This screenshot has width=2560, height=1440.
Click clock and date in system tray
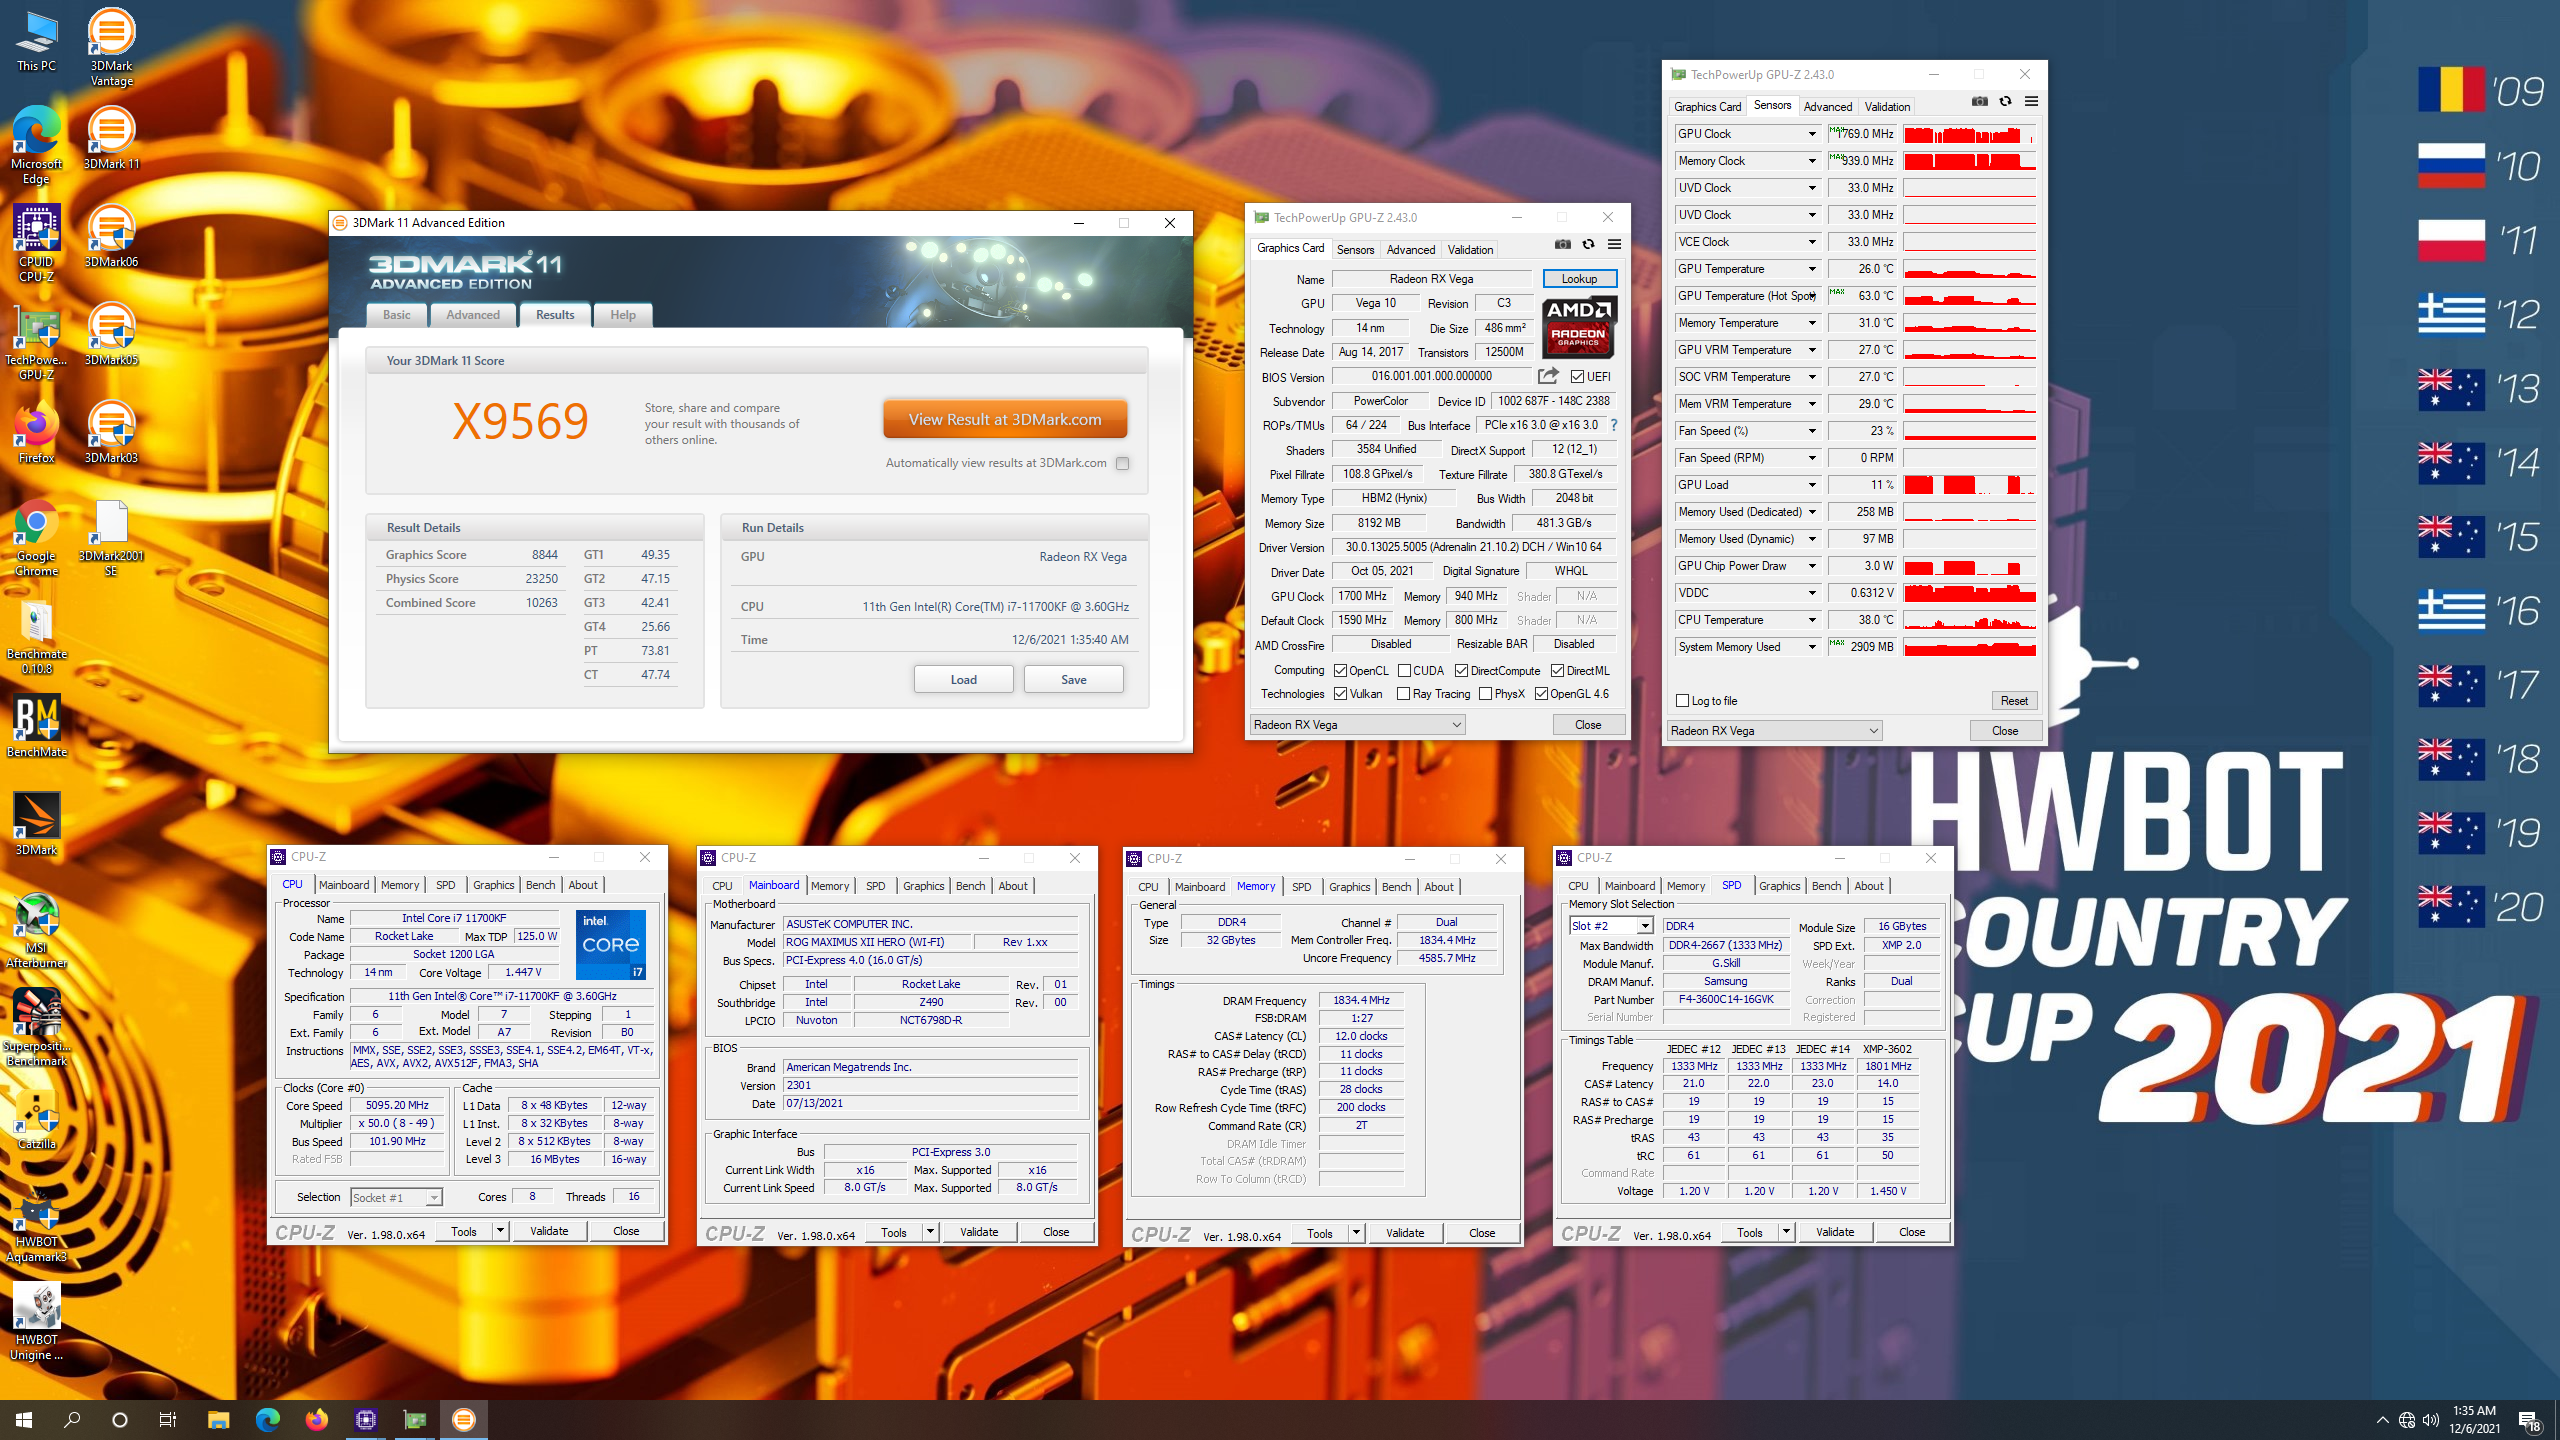coord(2474,1419)
